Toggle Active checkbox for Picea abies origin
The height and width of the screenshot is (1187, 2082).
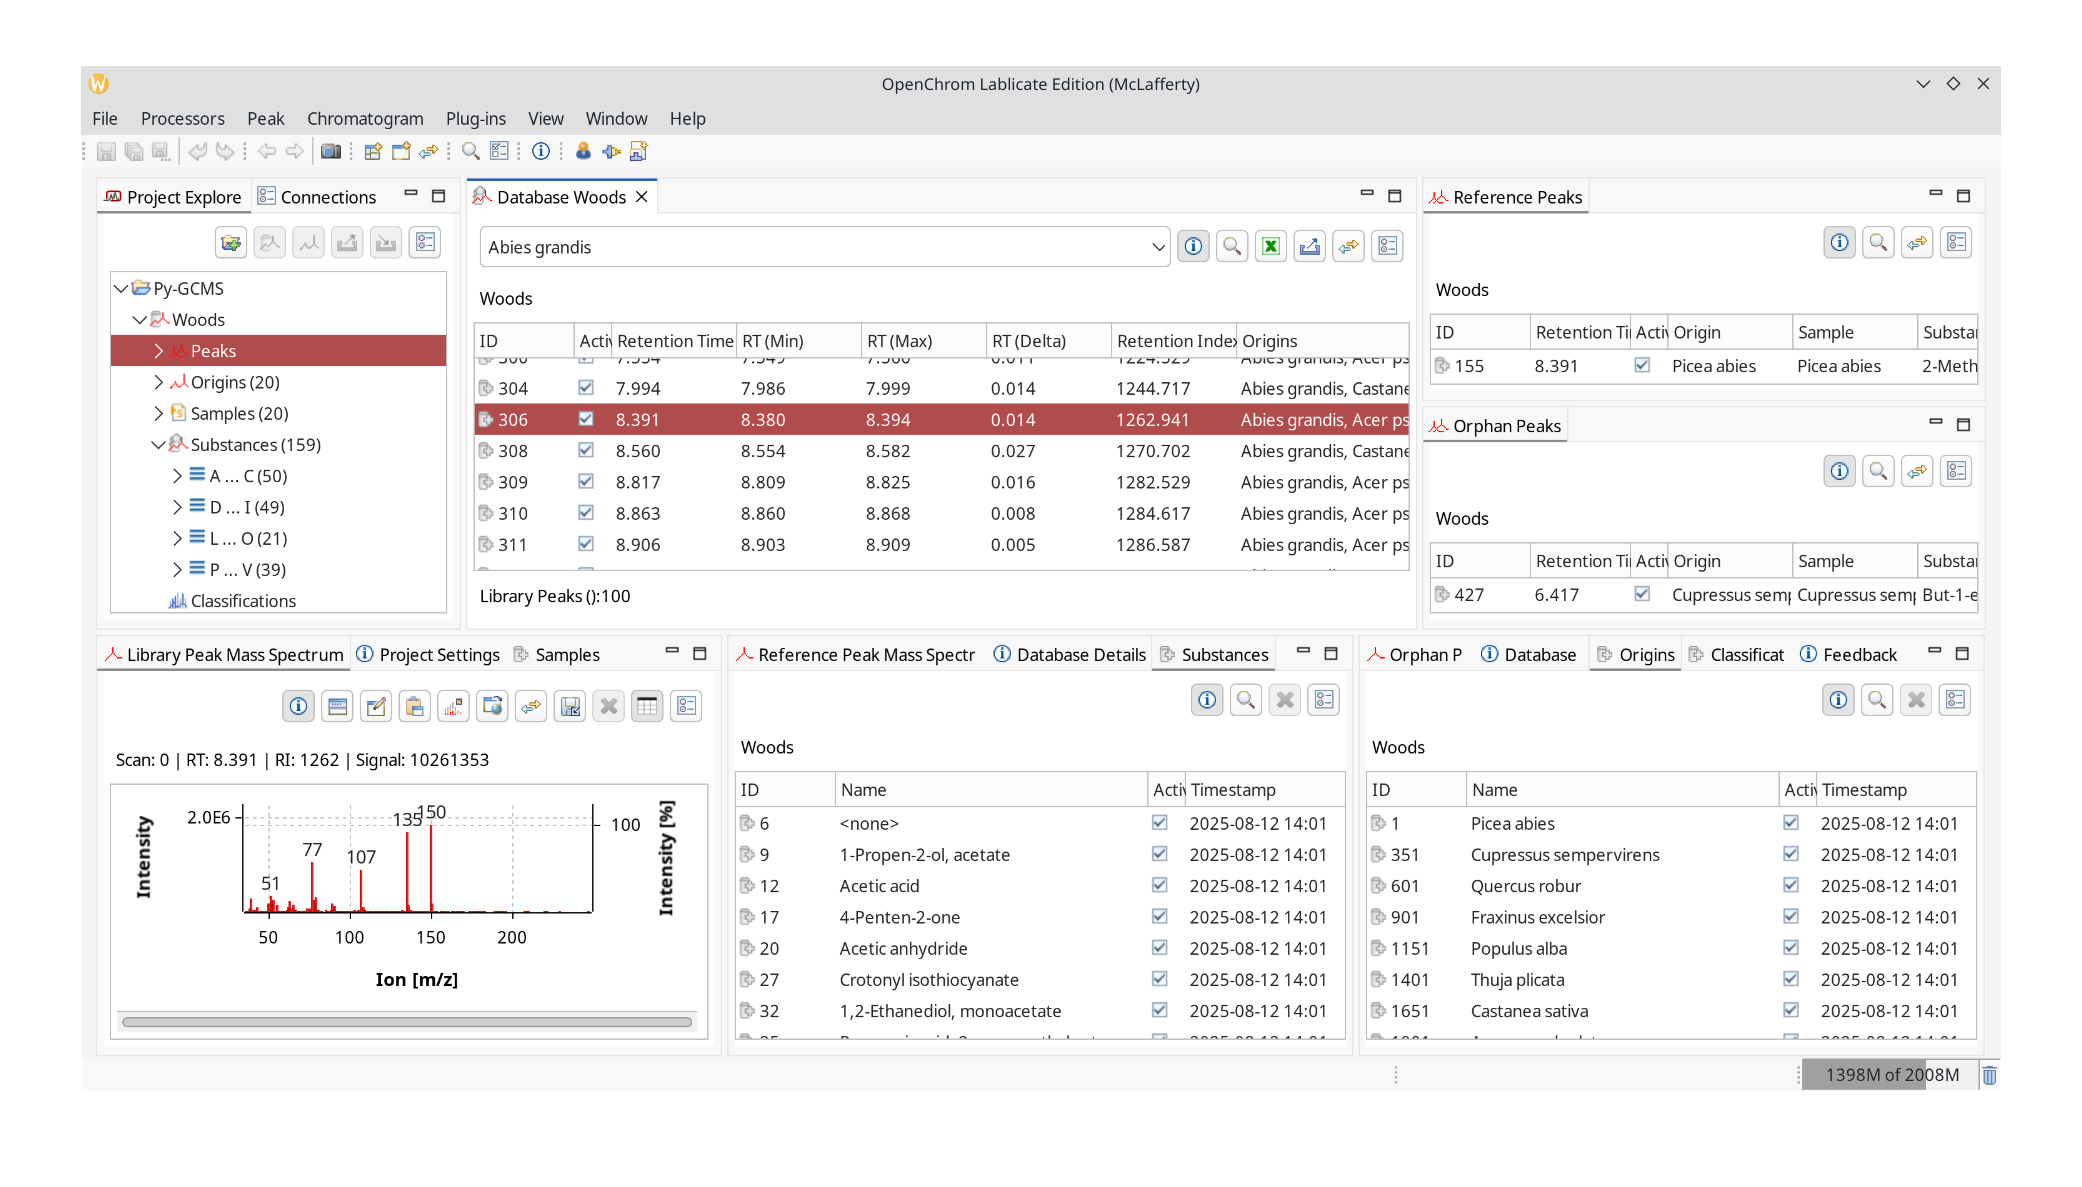[1790, 824]
